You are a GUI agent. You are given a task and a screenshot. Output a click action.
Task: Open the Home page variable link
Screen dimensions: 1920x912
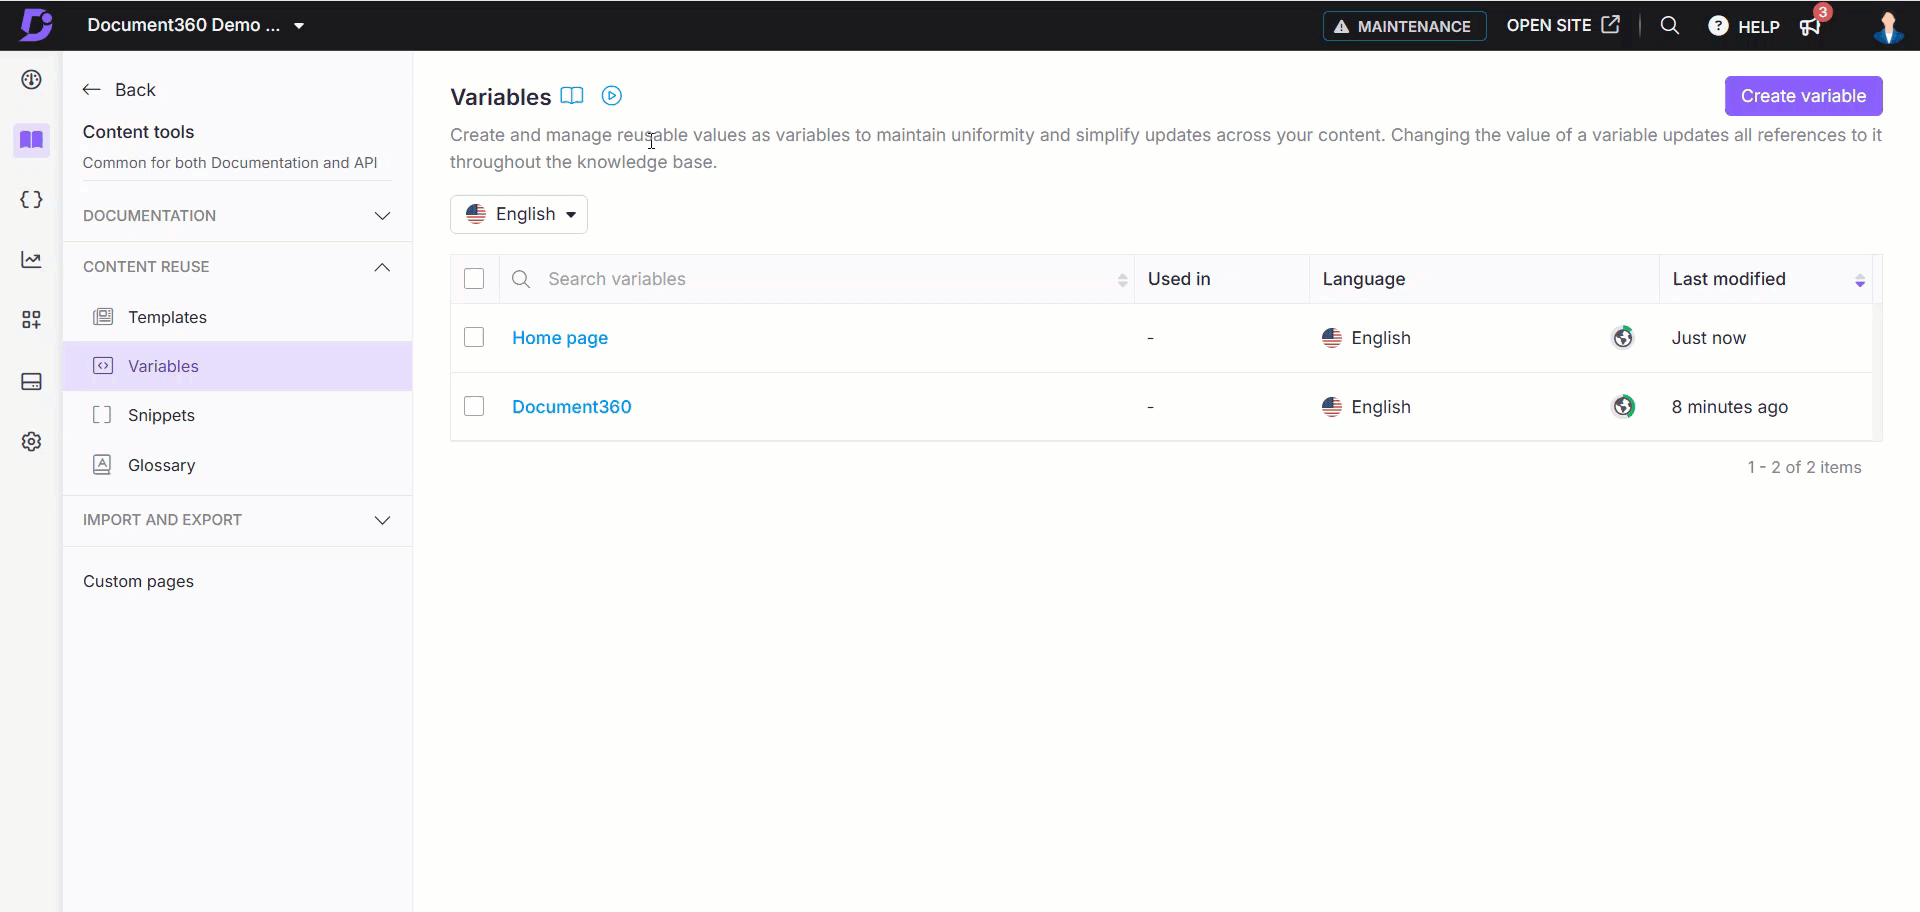tap(560, 338)
